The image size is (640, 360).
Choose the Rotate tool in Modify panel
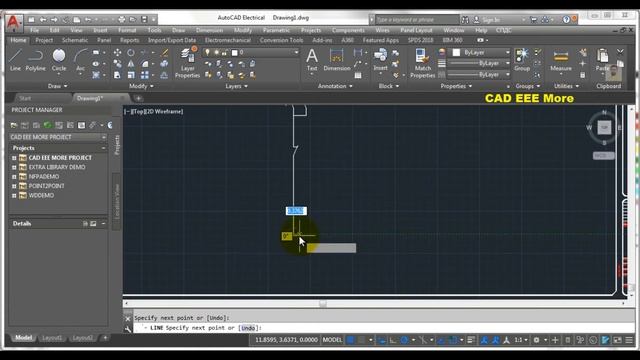[131, 53]
